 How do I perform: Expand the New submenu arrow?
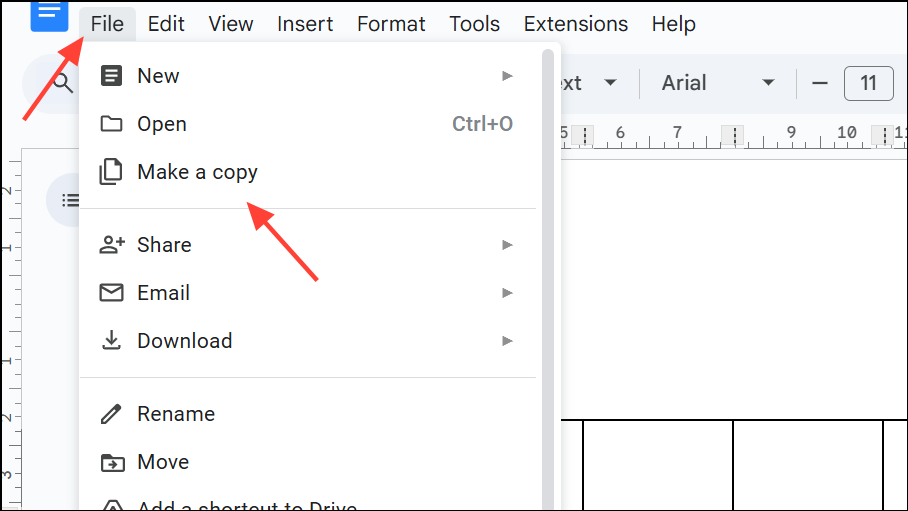508,76
